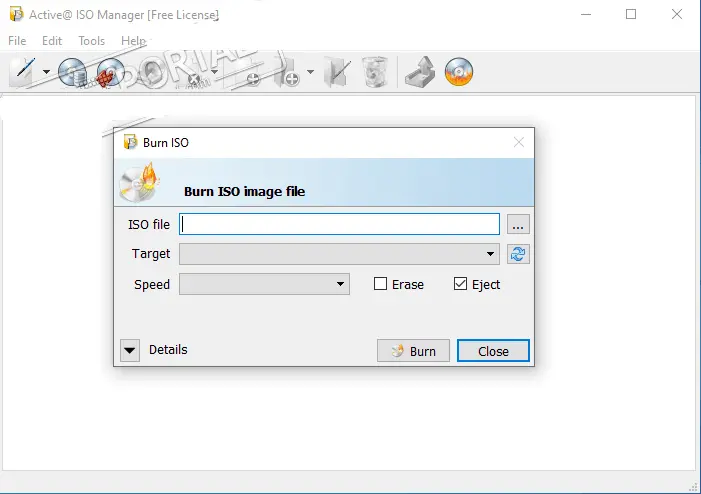This screenshot has width=701, height=494.
Task: Expand the Details section arrow
Action: point(130,350)
